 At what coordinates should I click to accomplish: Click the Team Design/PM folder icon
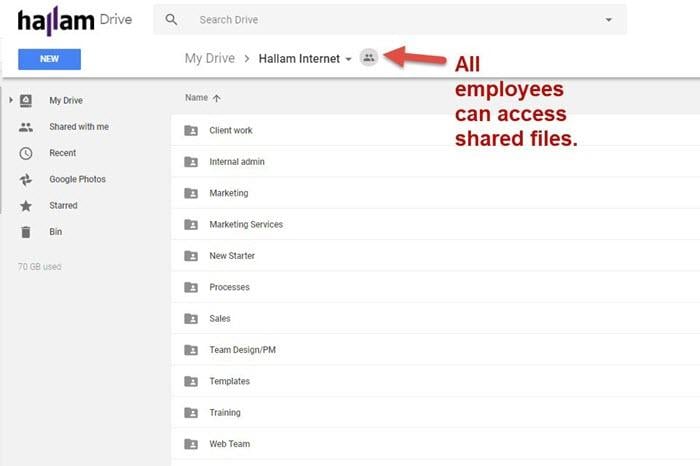[191, 350]
